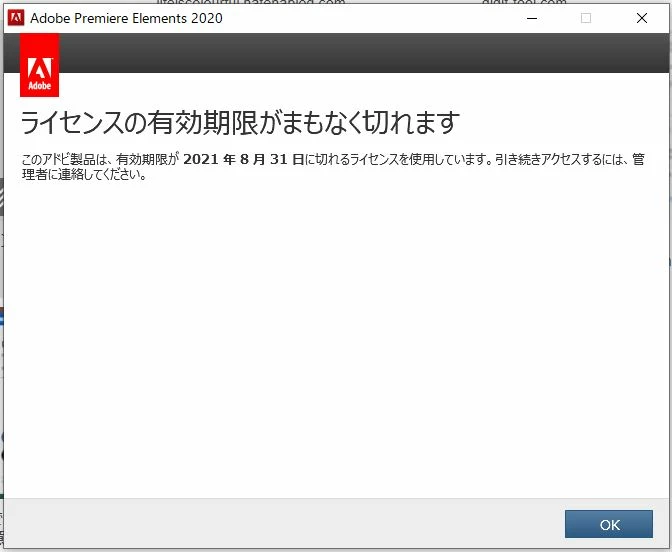Click the heading ライセンスの有効期限がまもなく切れます

tap(240, 122)
